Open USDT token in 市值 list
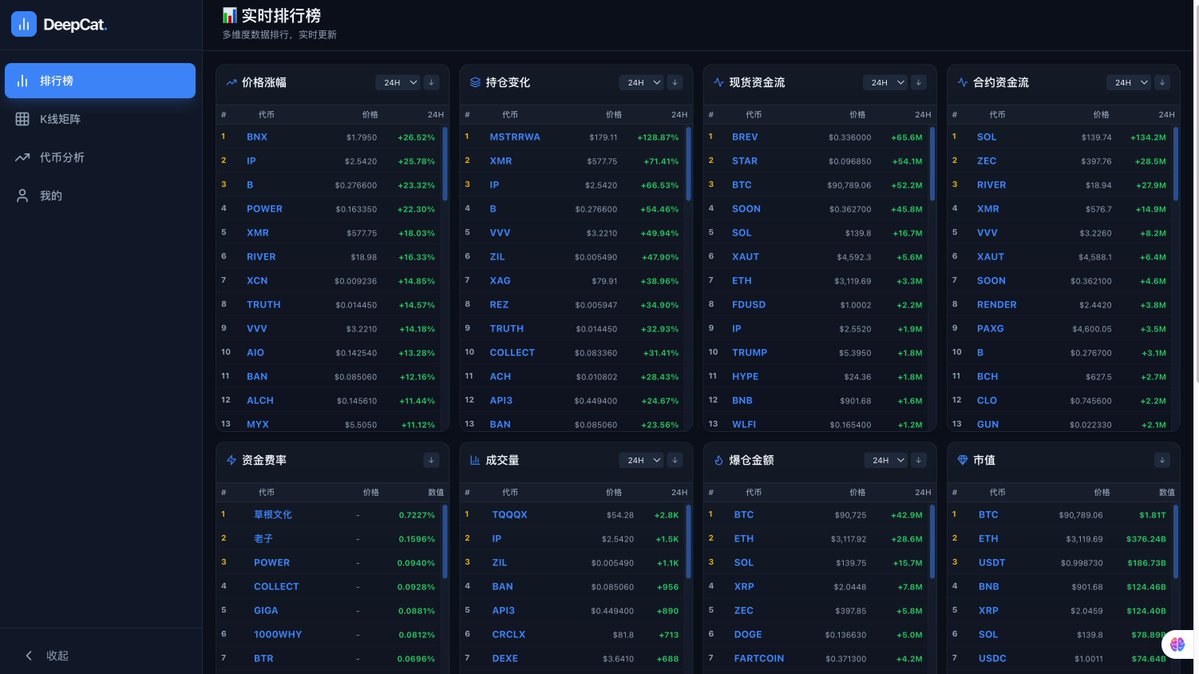 click(992, 562)
